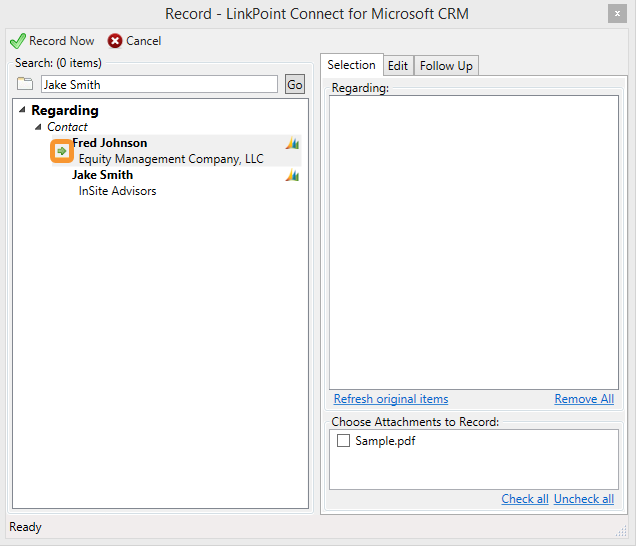Click the folder icon beside the search box
This screenshot has width=637, height=546.
[x=25, y=84]
